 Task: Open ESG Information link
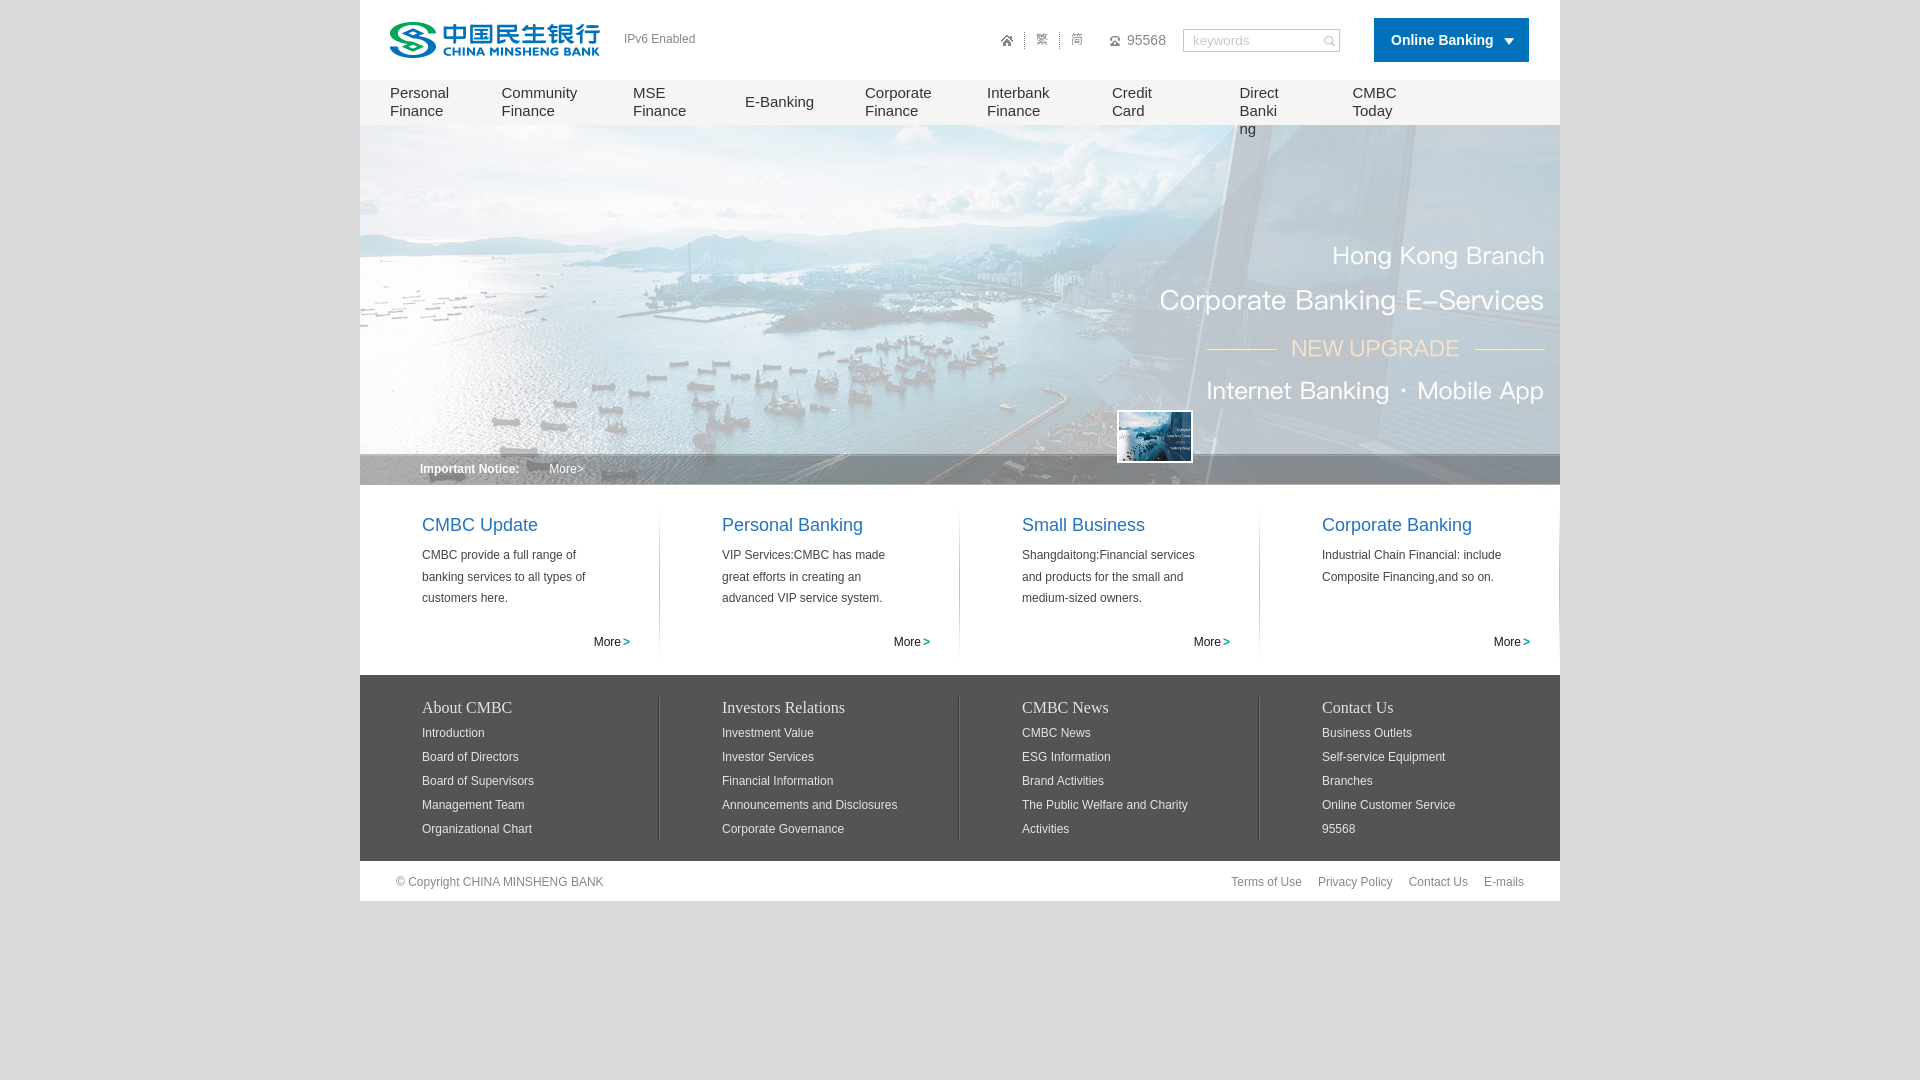click(x=1066, y=757)
